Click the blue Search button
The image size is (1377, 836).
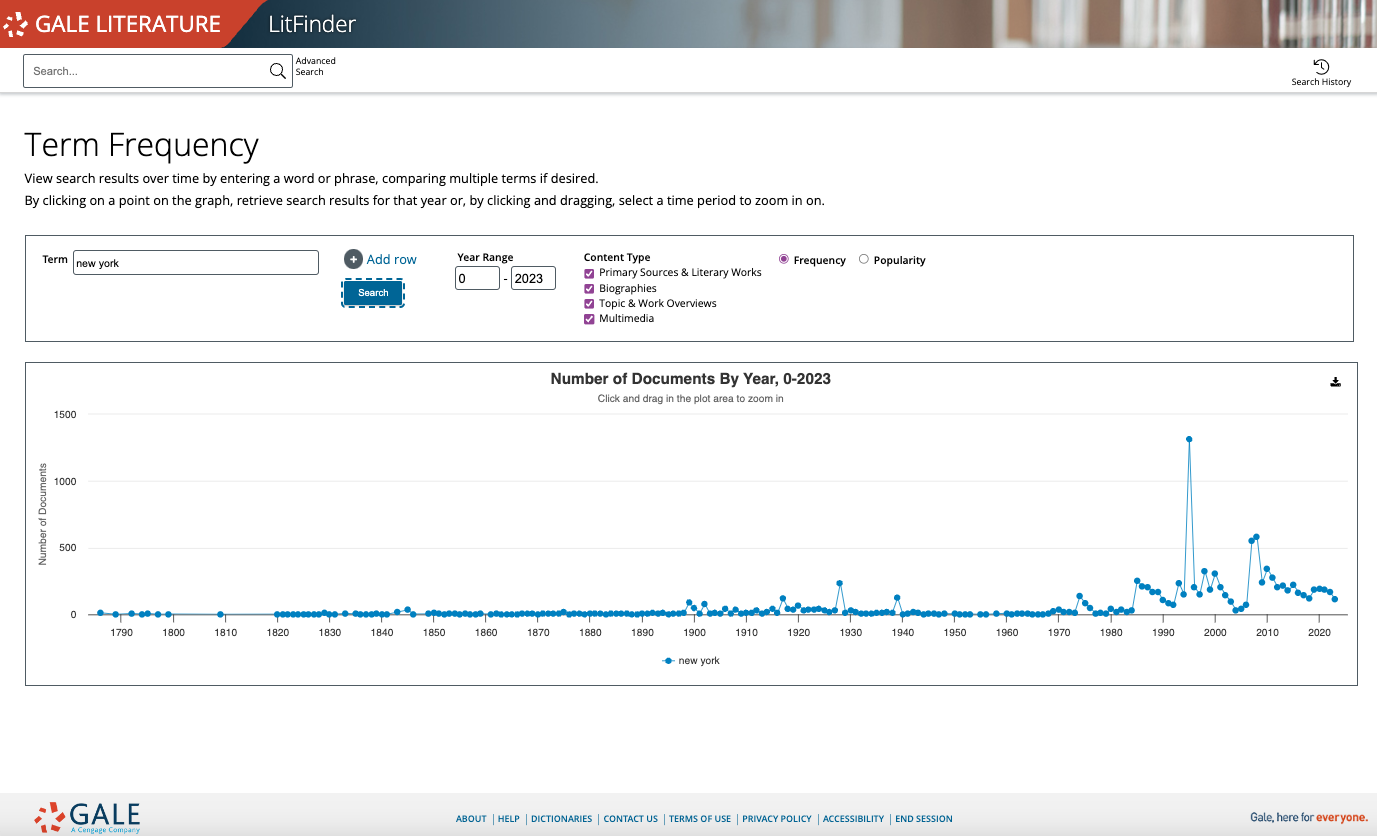(373, 293)
